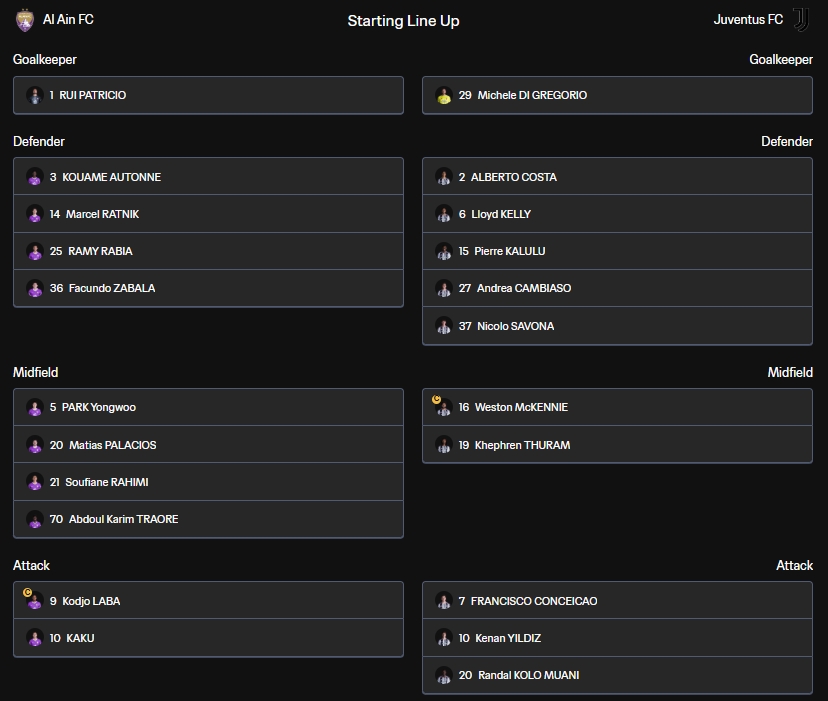The width and height of the screenshot is (828, 701).
Task: Select the text '6 Lloyd KELLY'
Action: pyautogui.click(x=495, y=214)
